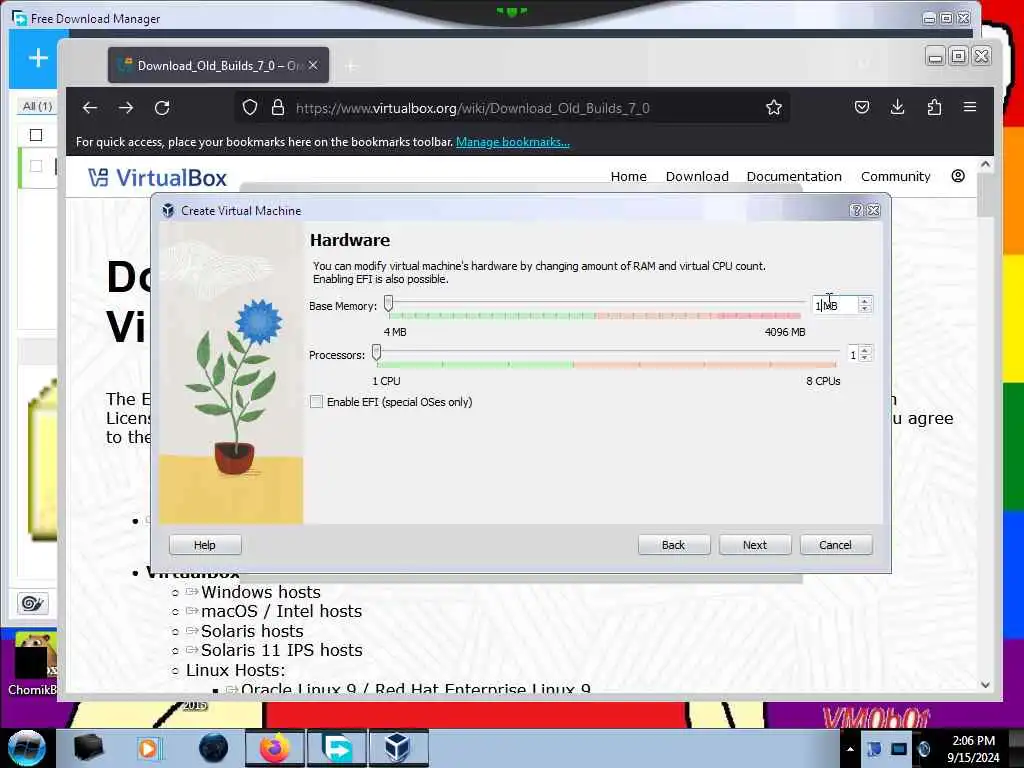Image resolution: width=1024 pixels, height=768 pixels.
Task: Click the Back button in the wizard
Action: pyautogui.click(x=674, y=545)
